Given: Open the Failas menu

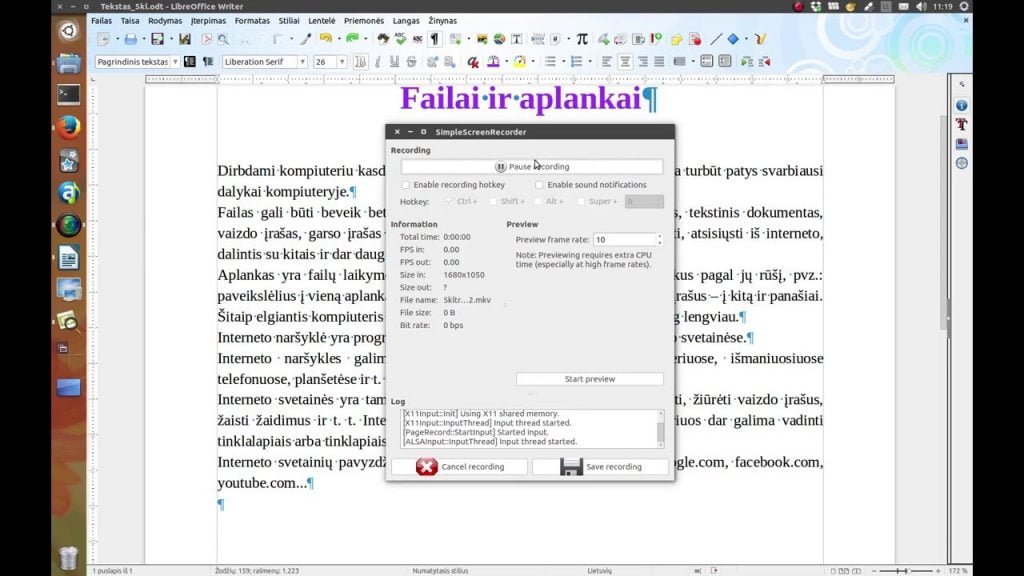Looking at the screenshot, I should click(101, 21).
